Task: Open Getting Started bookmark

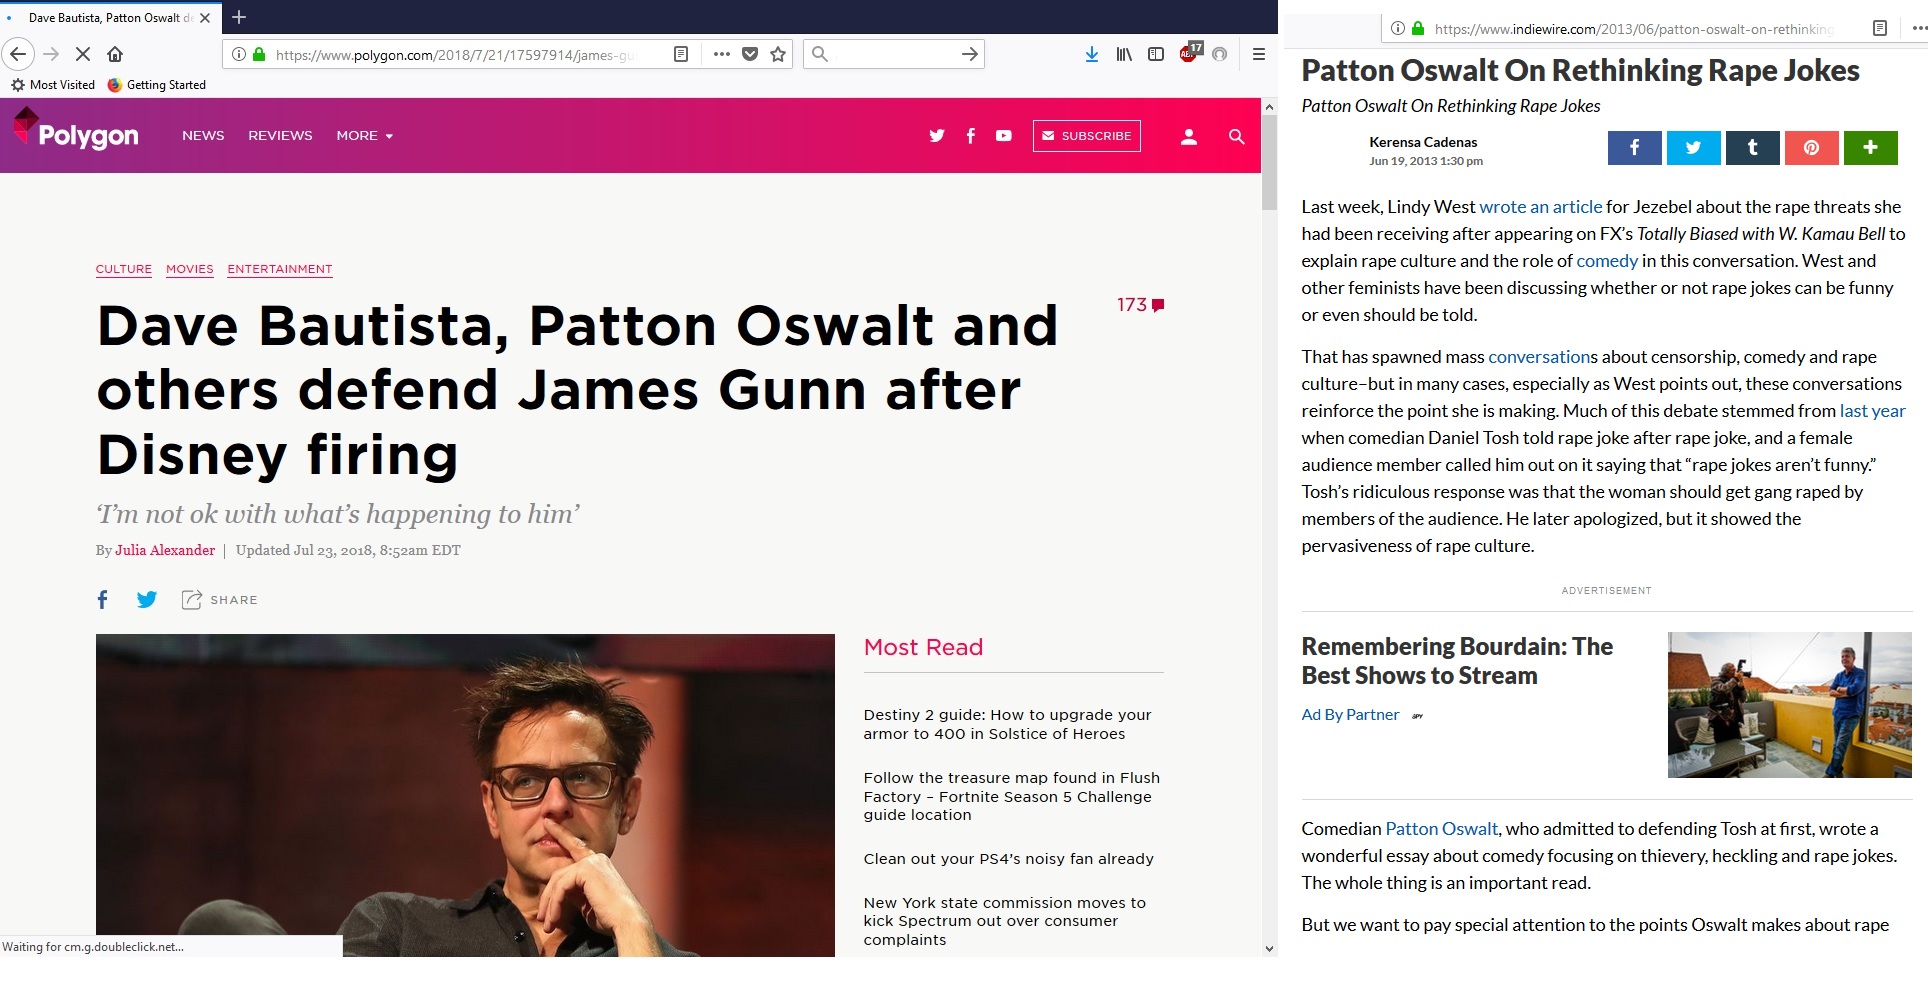Action: point(157,85)
